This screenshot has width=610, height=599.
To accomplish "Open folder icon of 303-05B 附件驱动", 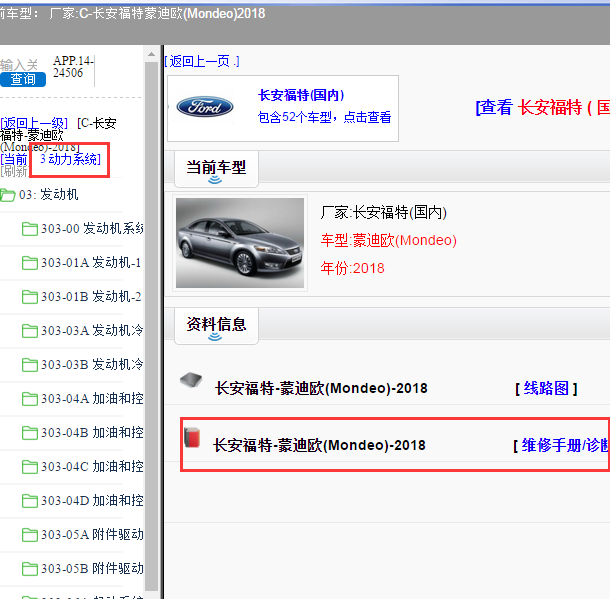I will tap(30, 569).
